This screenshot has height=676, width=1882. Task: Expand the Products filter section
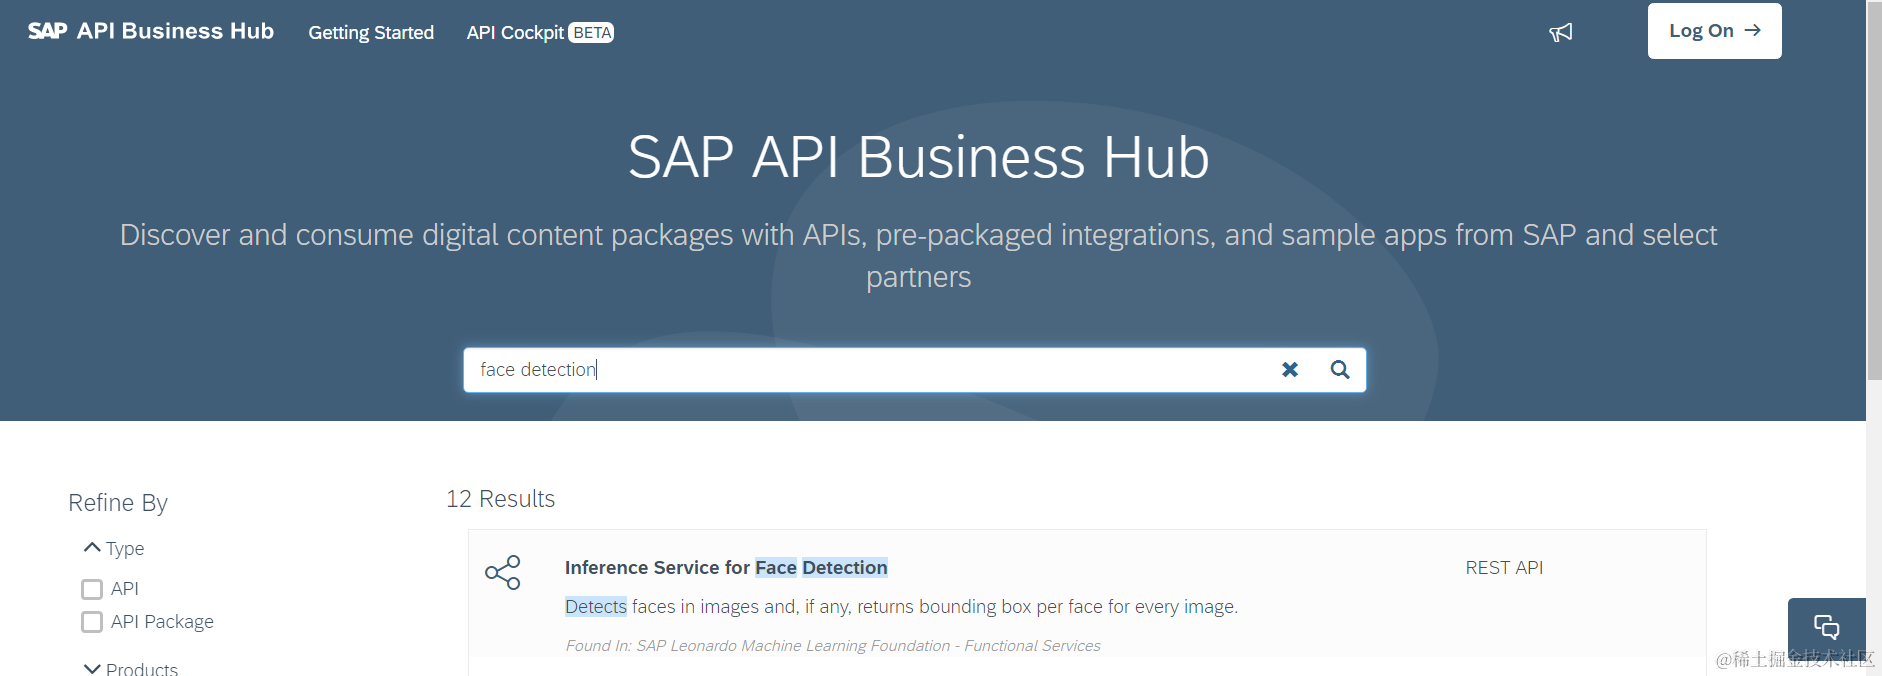tap(93, 668)
